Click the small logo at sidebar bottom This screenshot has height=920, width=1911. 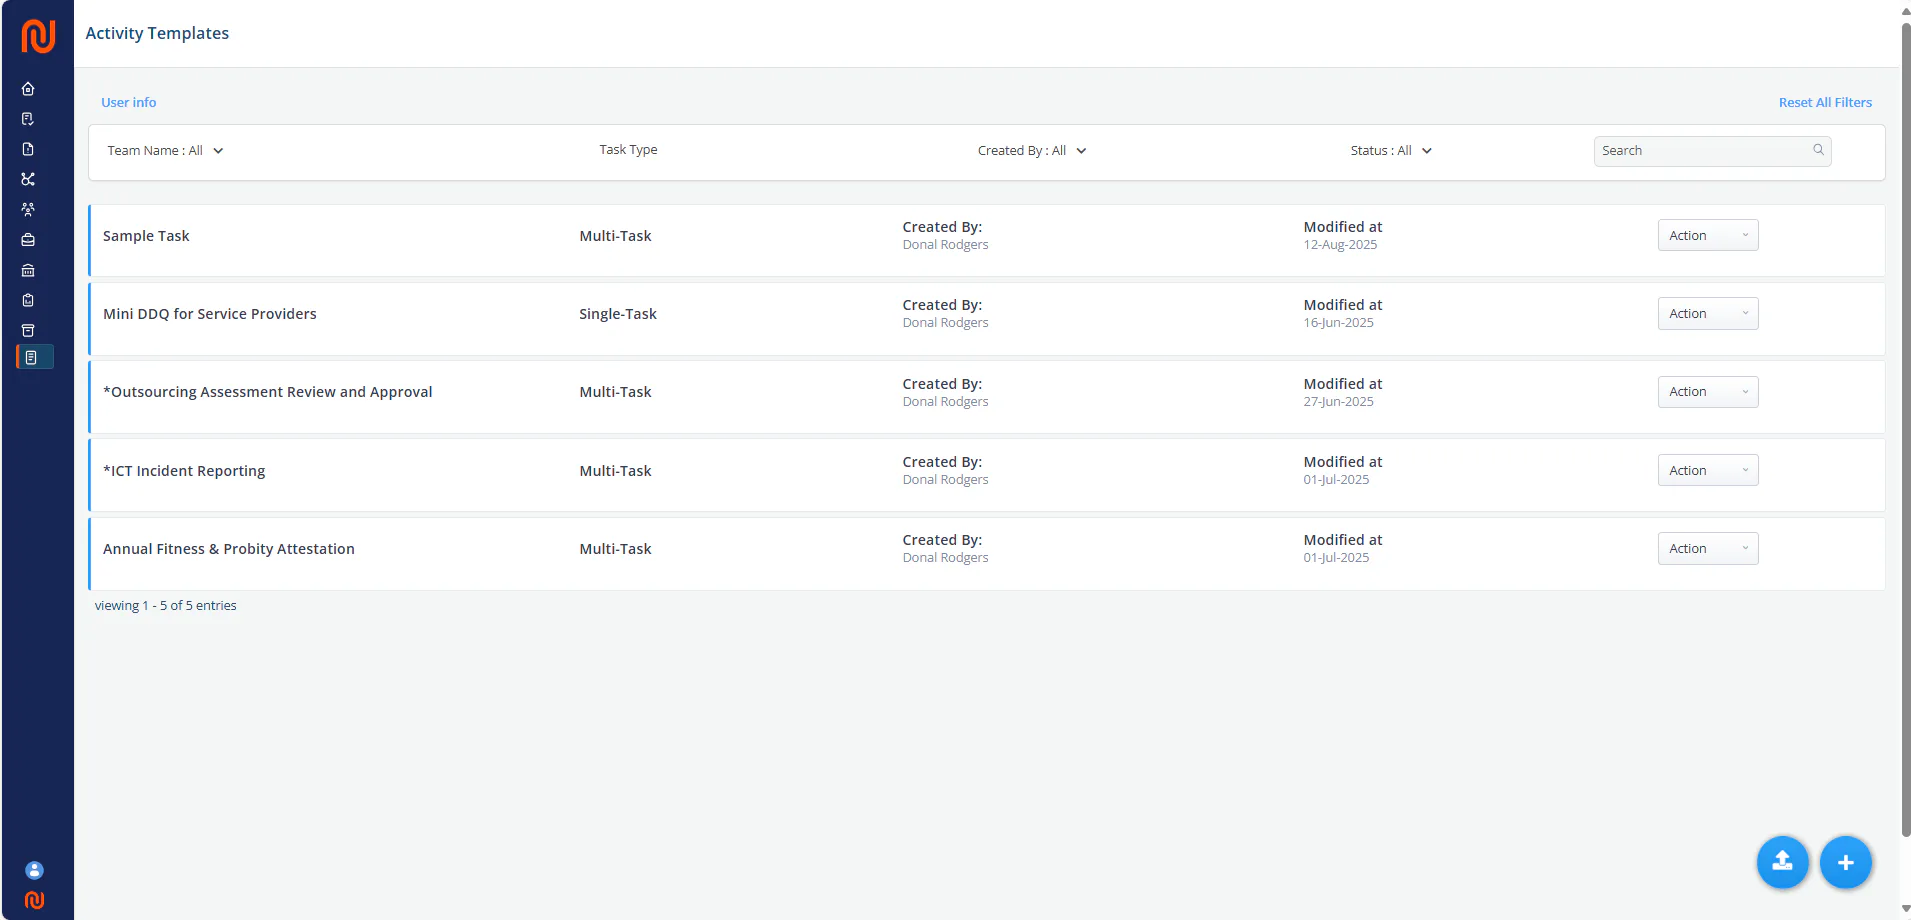tap(34, 900)
